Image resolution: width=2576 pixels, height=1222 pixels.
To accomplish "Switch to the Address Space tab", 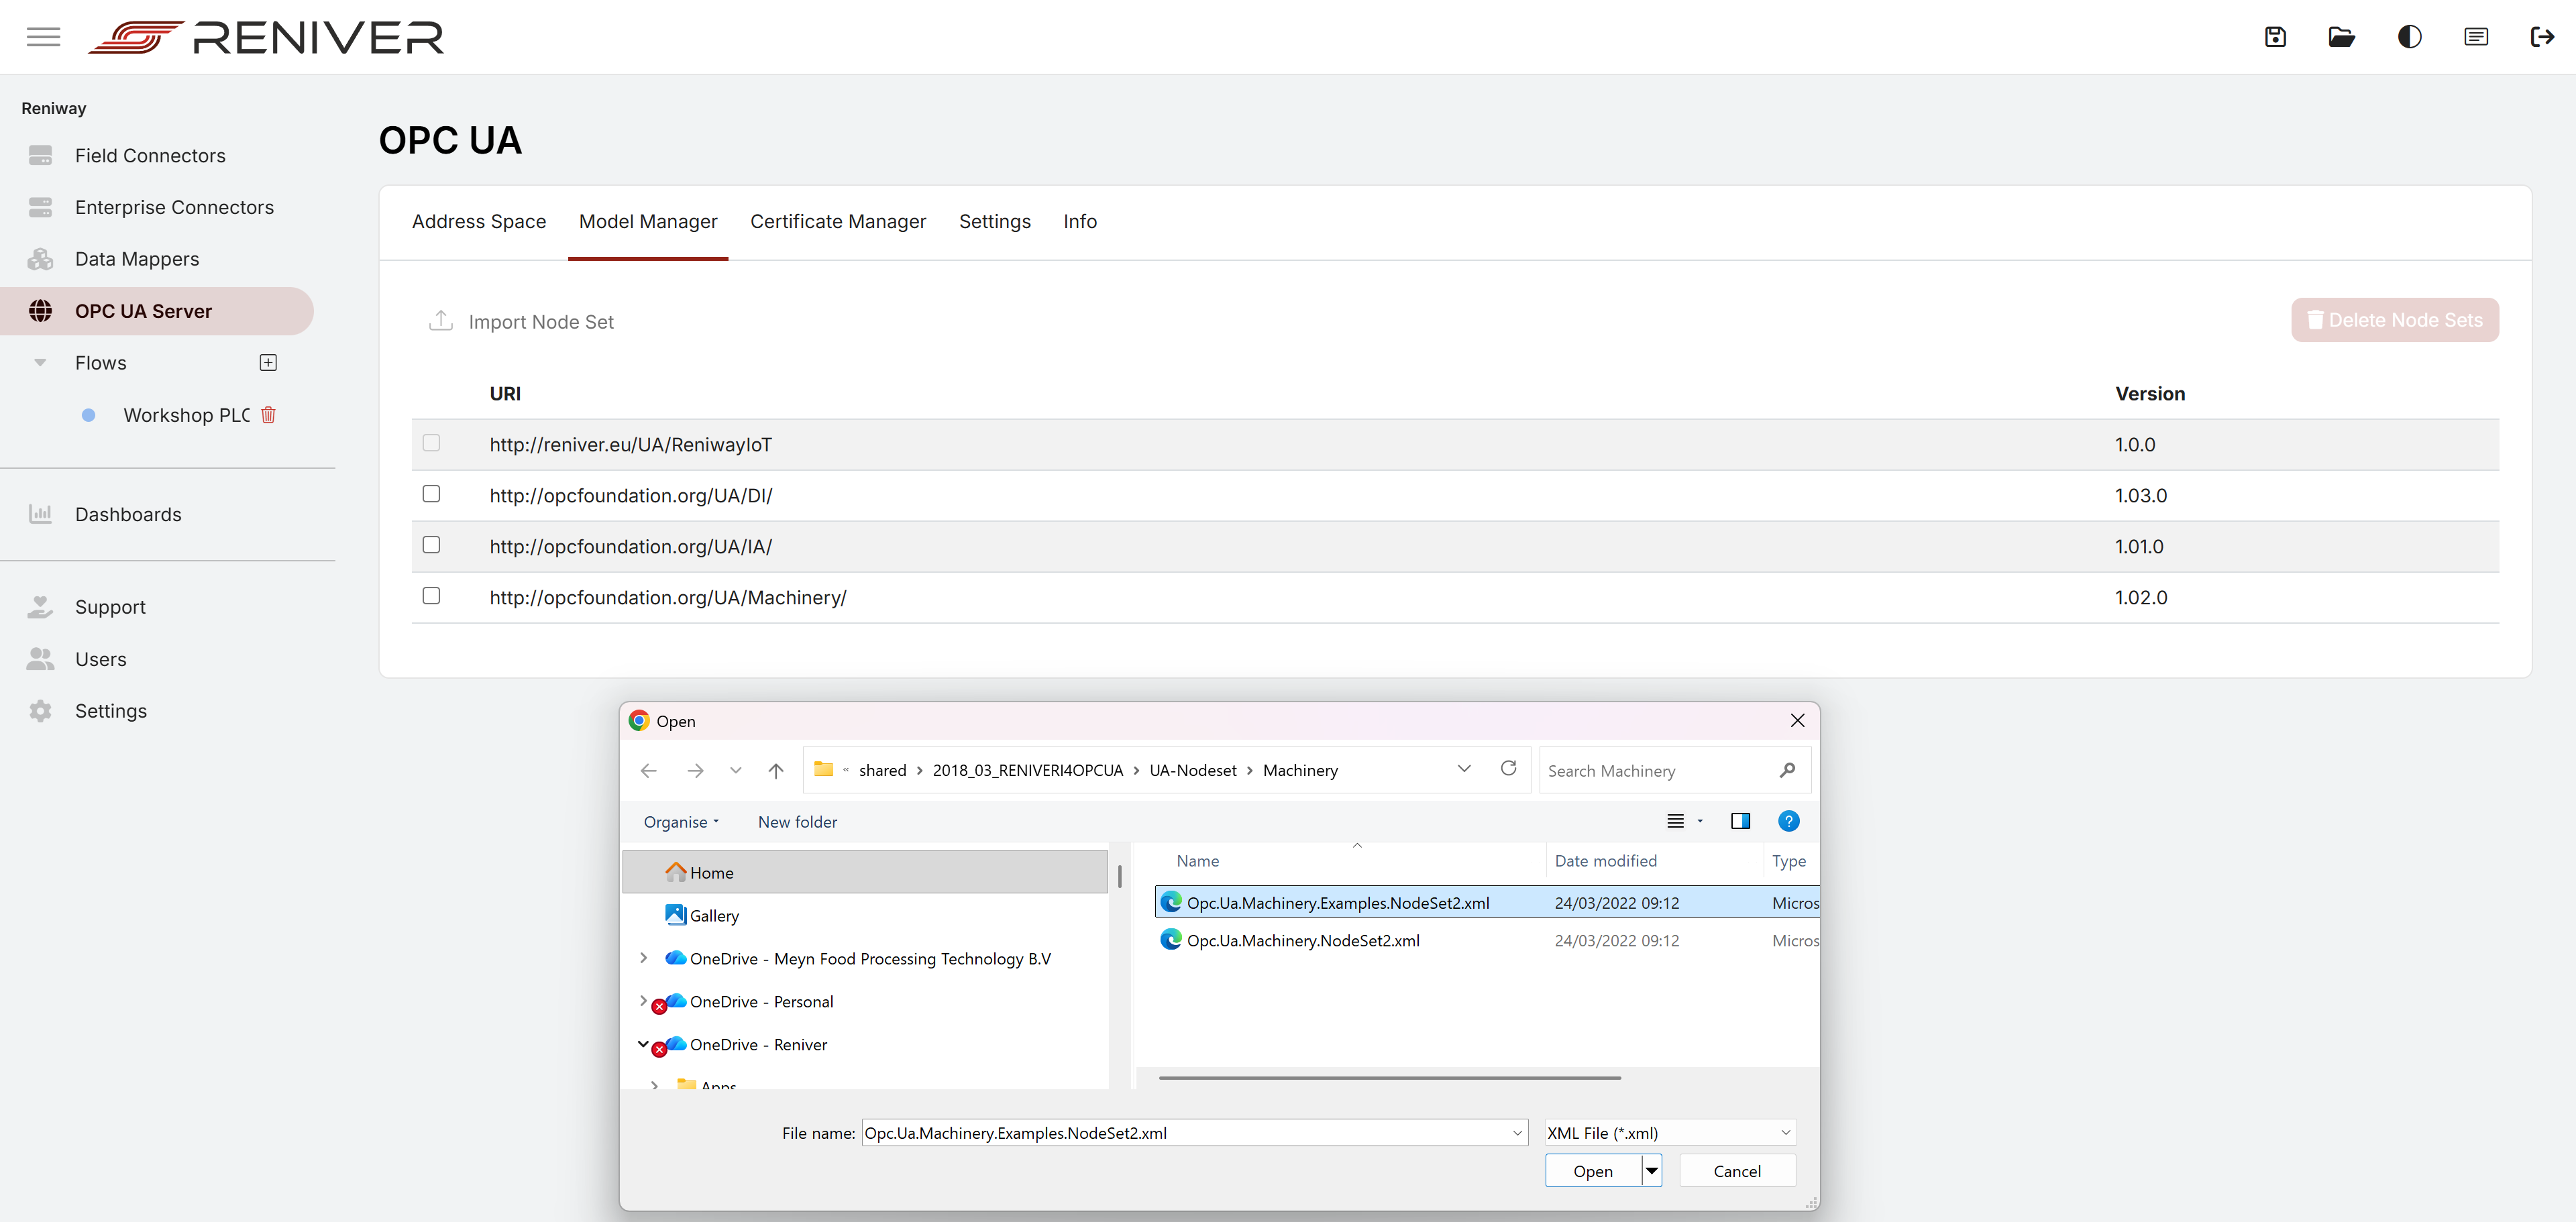I will coord(479,221).
